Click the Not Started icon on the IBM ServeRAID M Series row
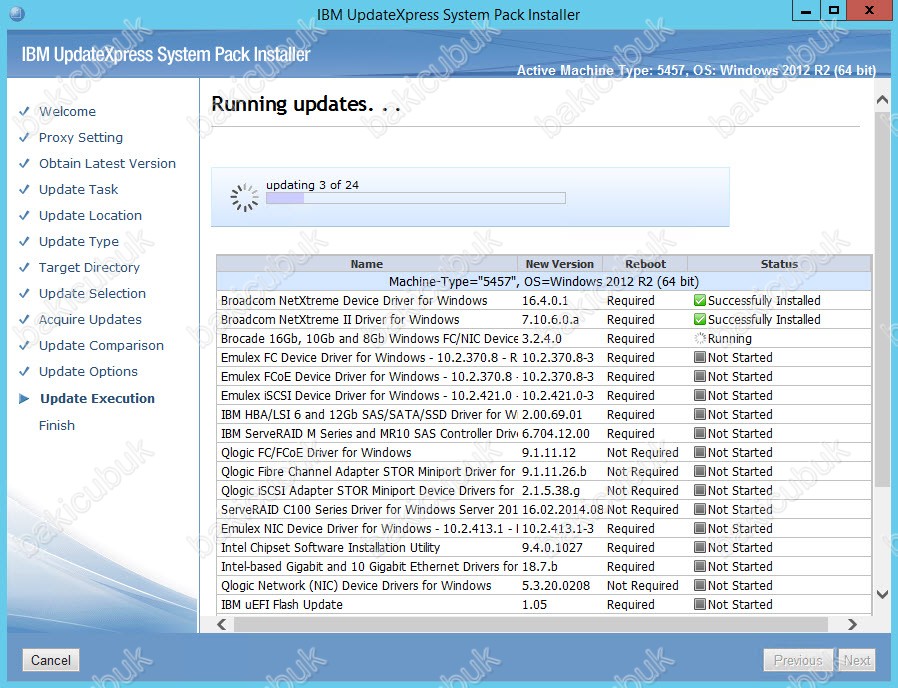The height and width of the screenshot is (688, 898). tap(699, 433)
